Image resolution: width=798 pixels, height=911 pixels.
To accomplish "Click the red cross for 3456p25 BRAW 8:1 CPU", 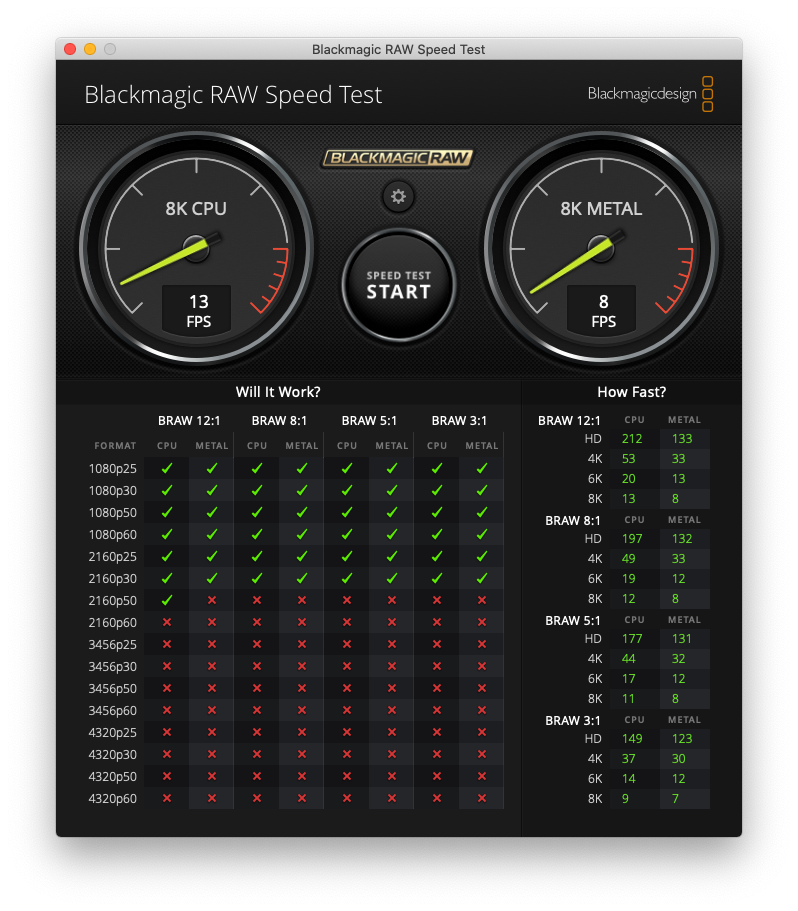I will point(257,644).
